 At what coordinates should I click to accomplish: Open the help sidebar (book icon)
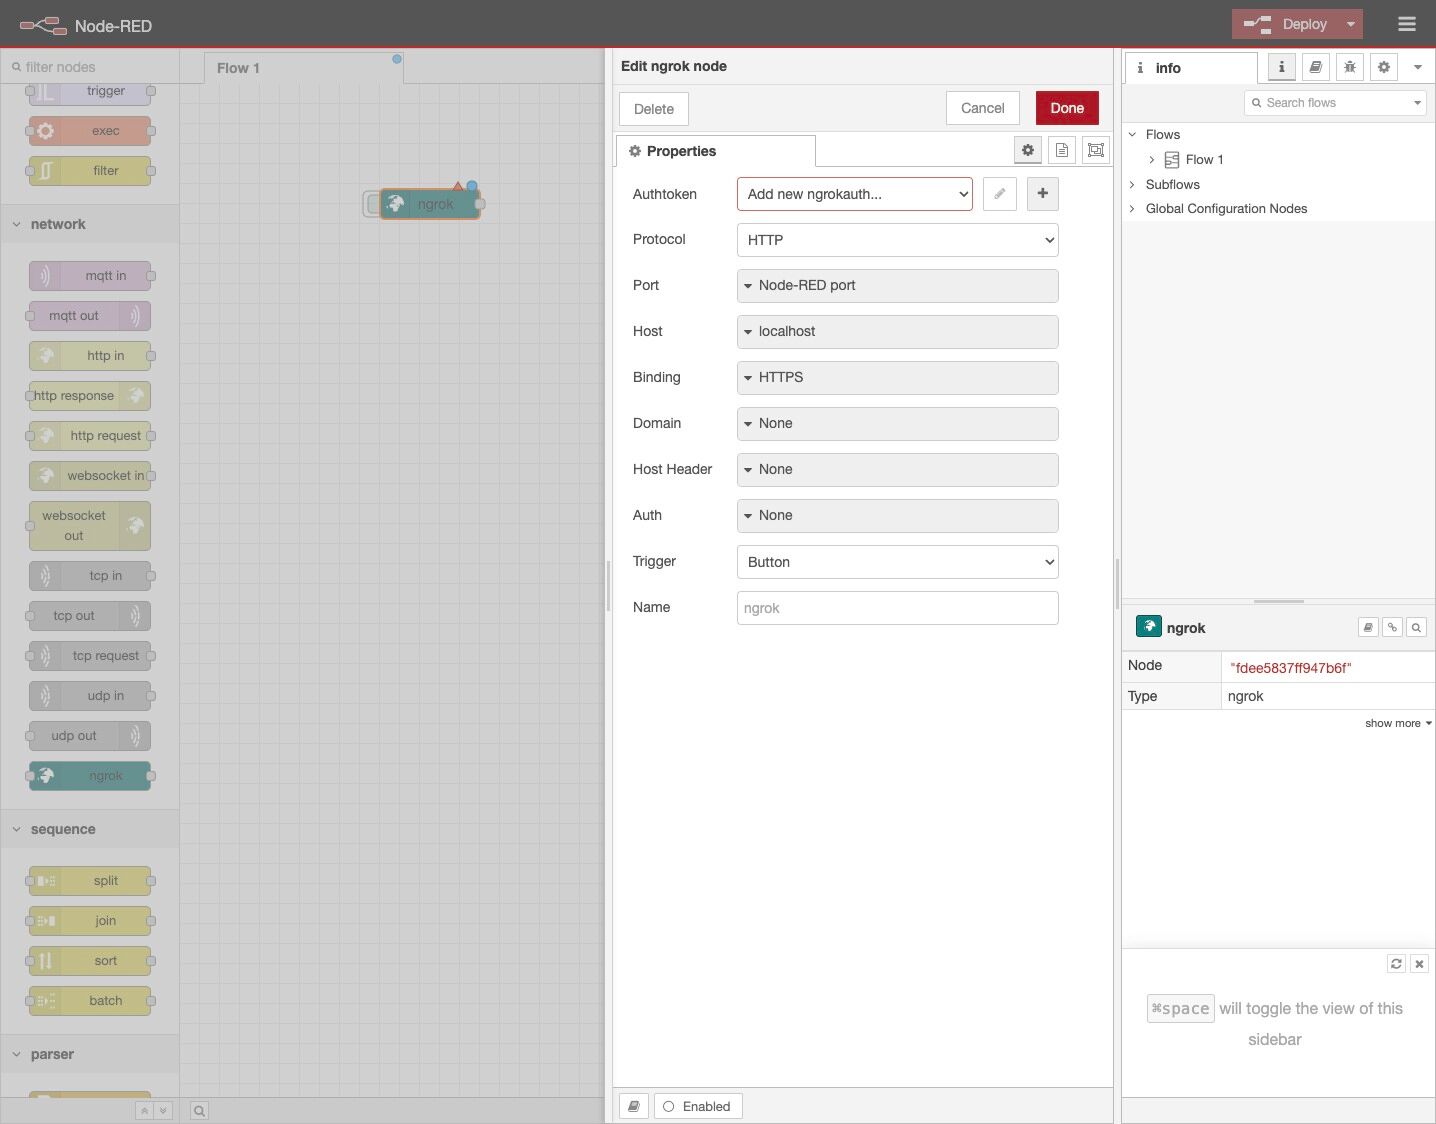coord(1315,67)
